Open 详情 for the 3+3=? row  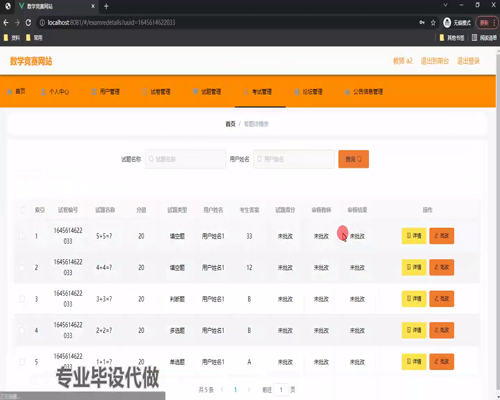point(414,299)
